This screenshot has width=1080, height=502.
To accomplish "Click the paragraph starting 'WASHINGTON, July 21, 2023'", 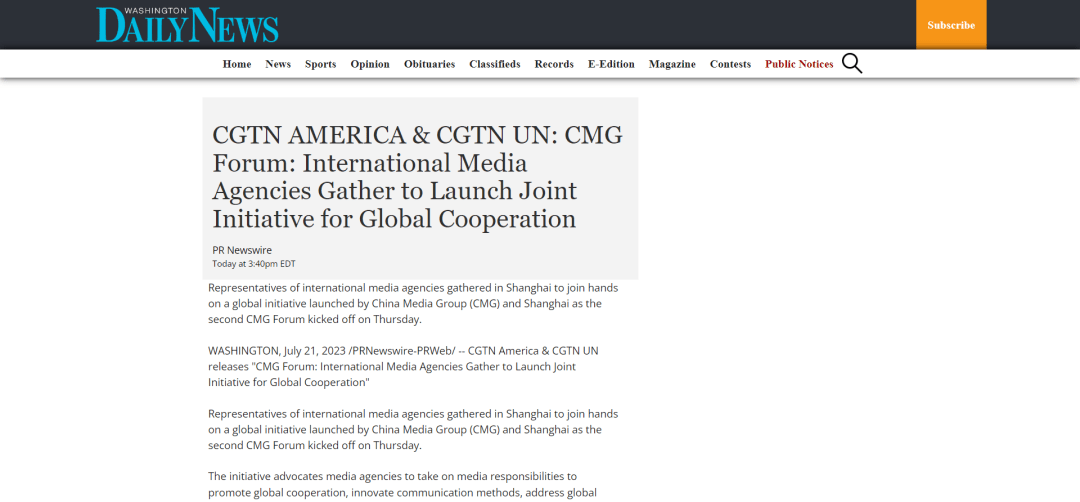I will tap(404, 366).
